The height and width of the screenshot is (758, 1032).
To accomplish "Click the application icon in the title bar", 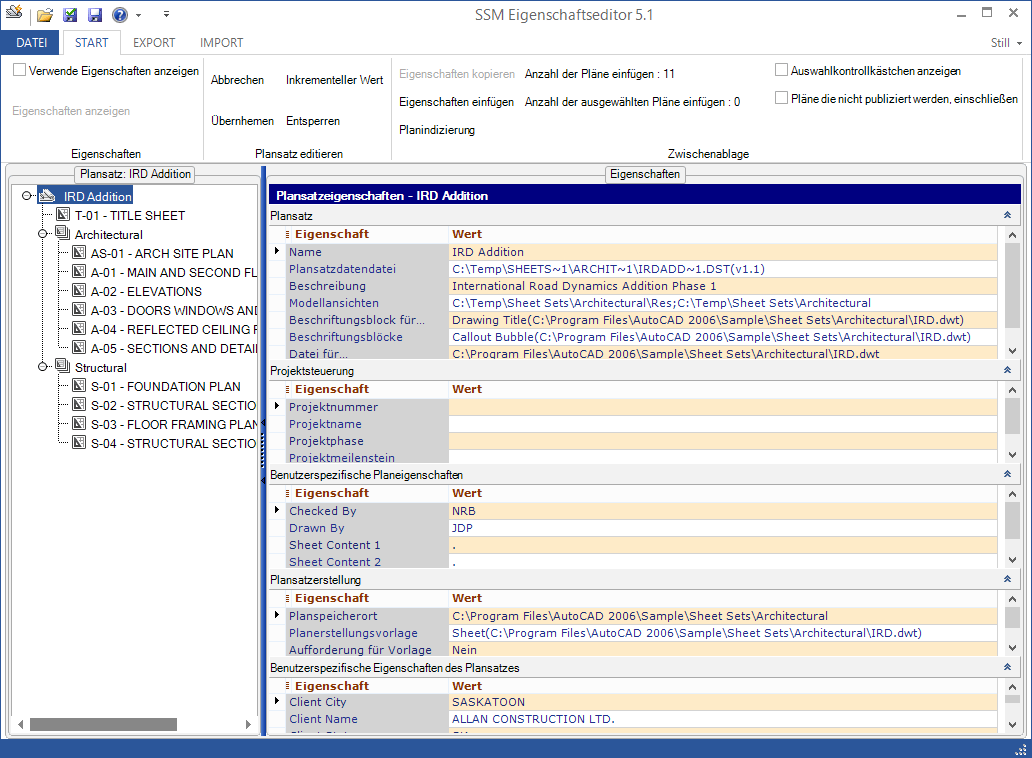I will pos(14,13).
